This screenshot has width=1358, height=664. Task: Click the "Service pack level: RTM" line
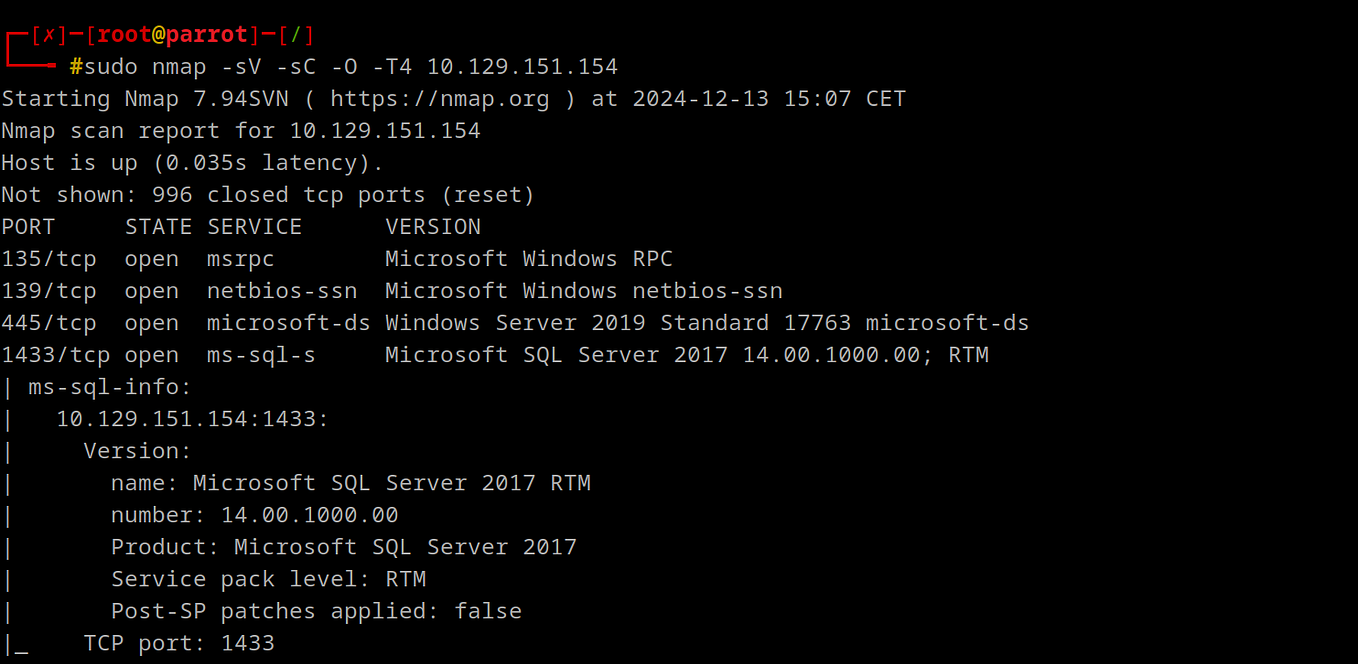pos(268,579)
